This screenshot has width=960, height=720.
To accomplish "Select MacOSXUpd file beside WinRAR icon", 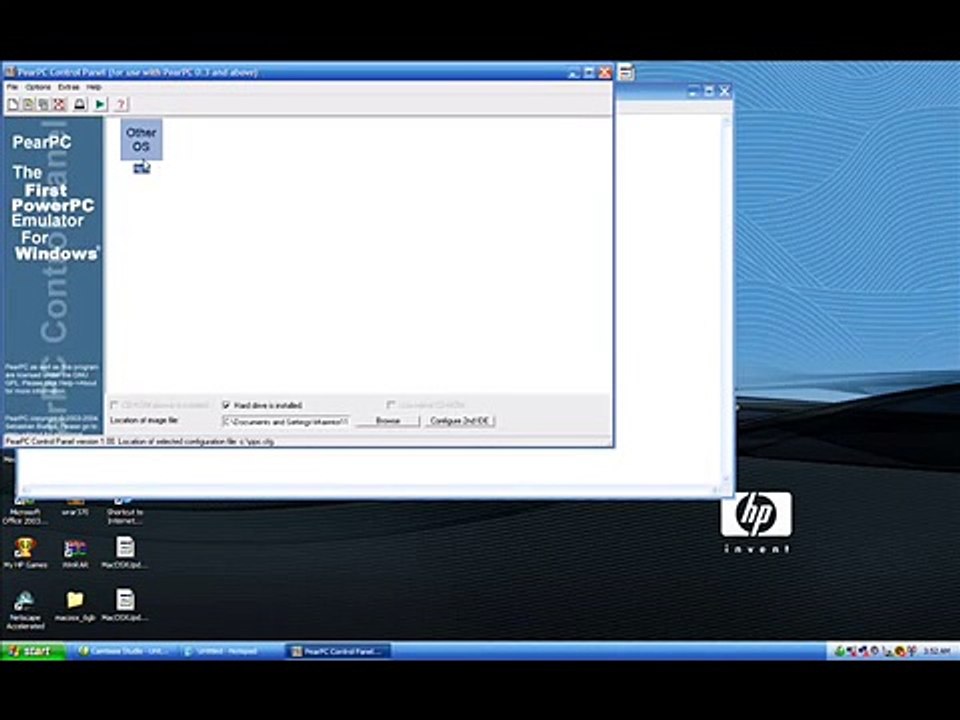I will (x=125, y=553).
